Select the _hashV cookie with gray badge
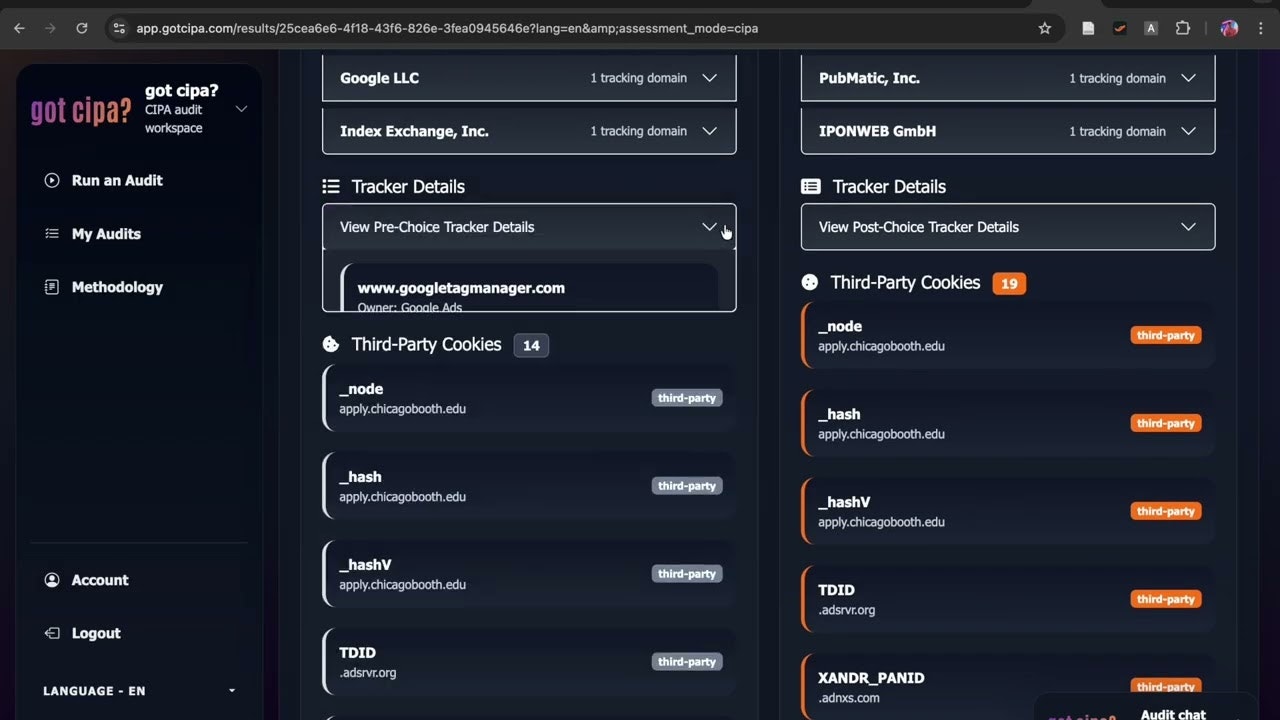Image resolution: width=1280 pixels, height=720 pixels. (529, 574)
